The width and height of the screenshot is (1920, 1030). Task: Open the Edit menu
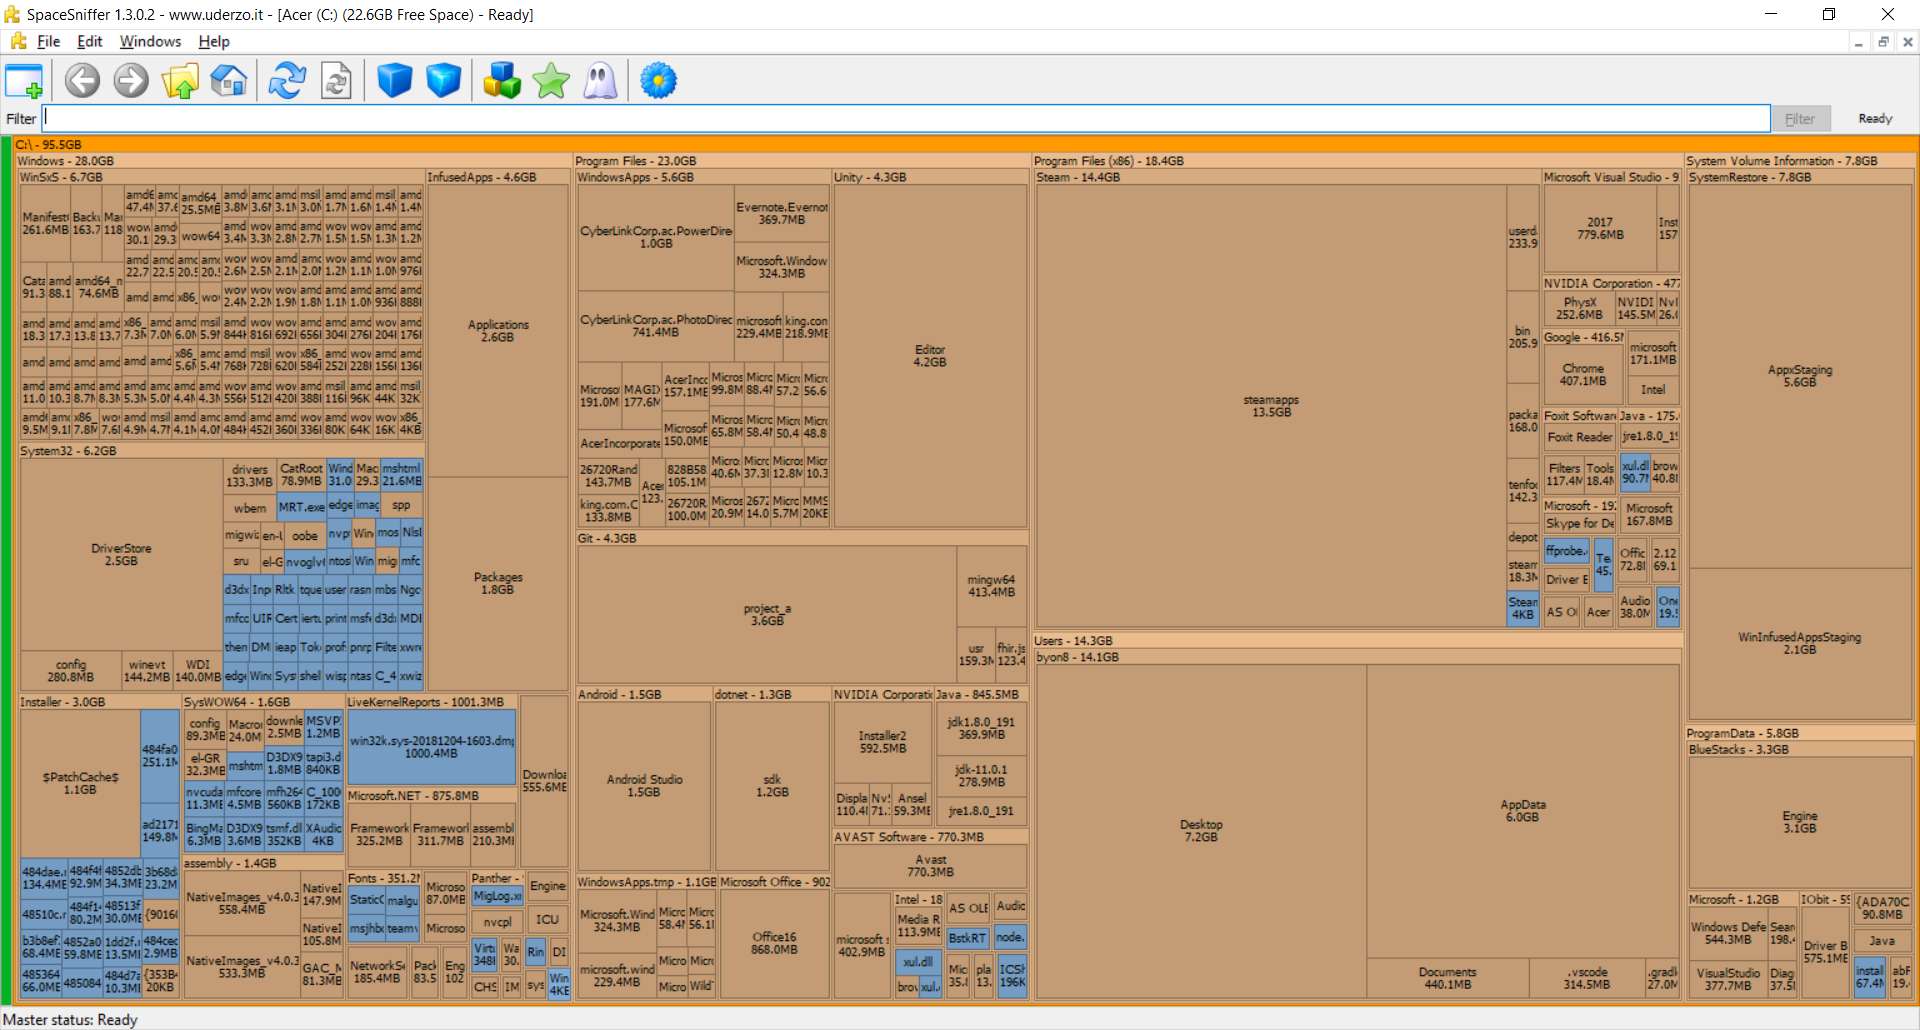[90, 41]
